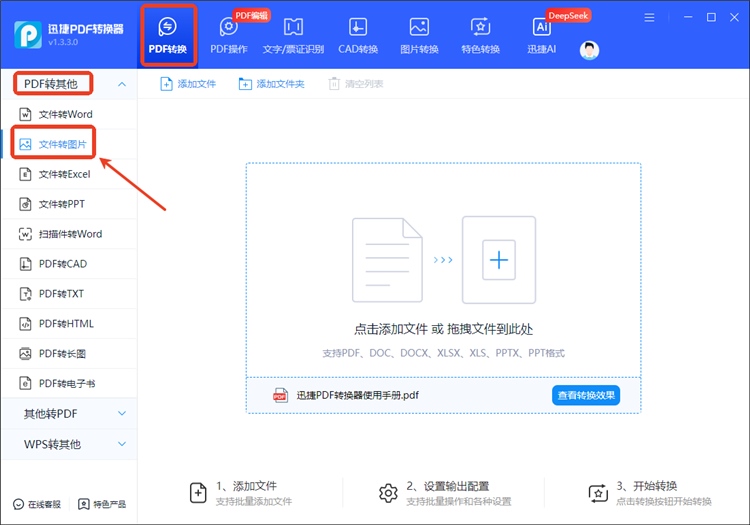Click the user avatar icon
The width and height of the screenshot is (750, 525).
(x=589, y=50)
